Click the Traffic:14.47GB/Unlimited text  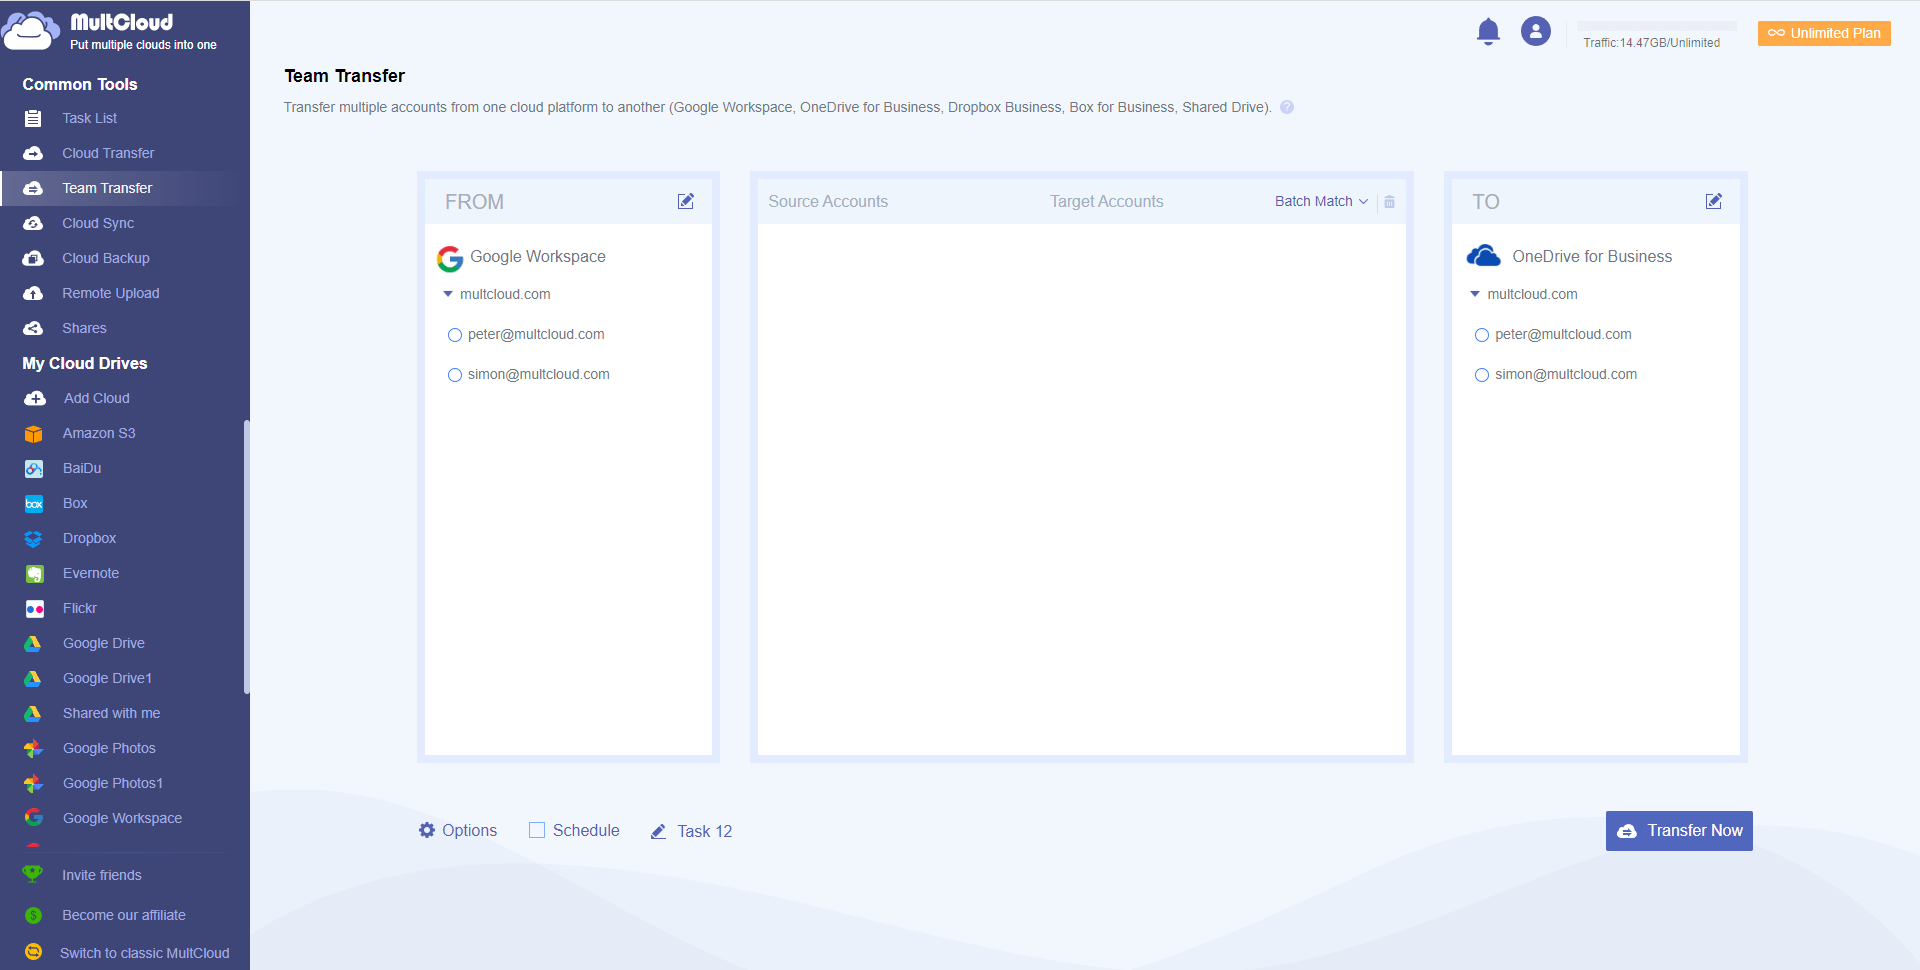pos(1652,43)
